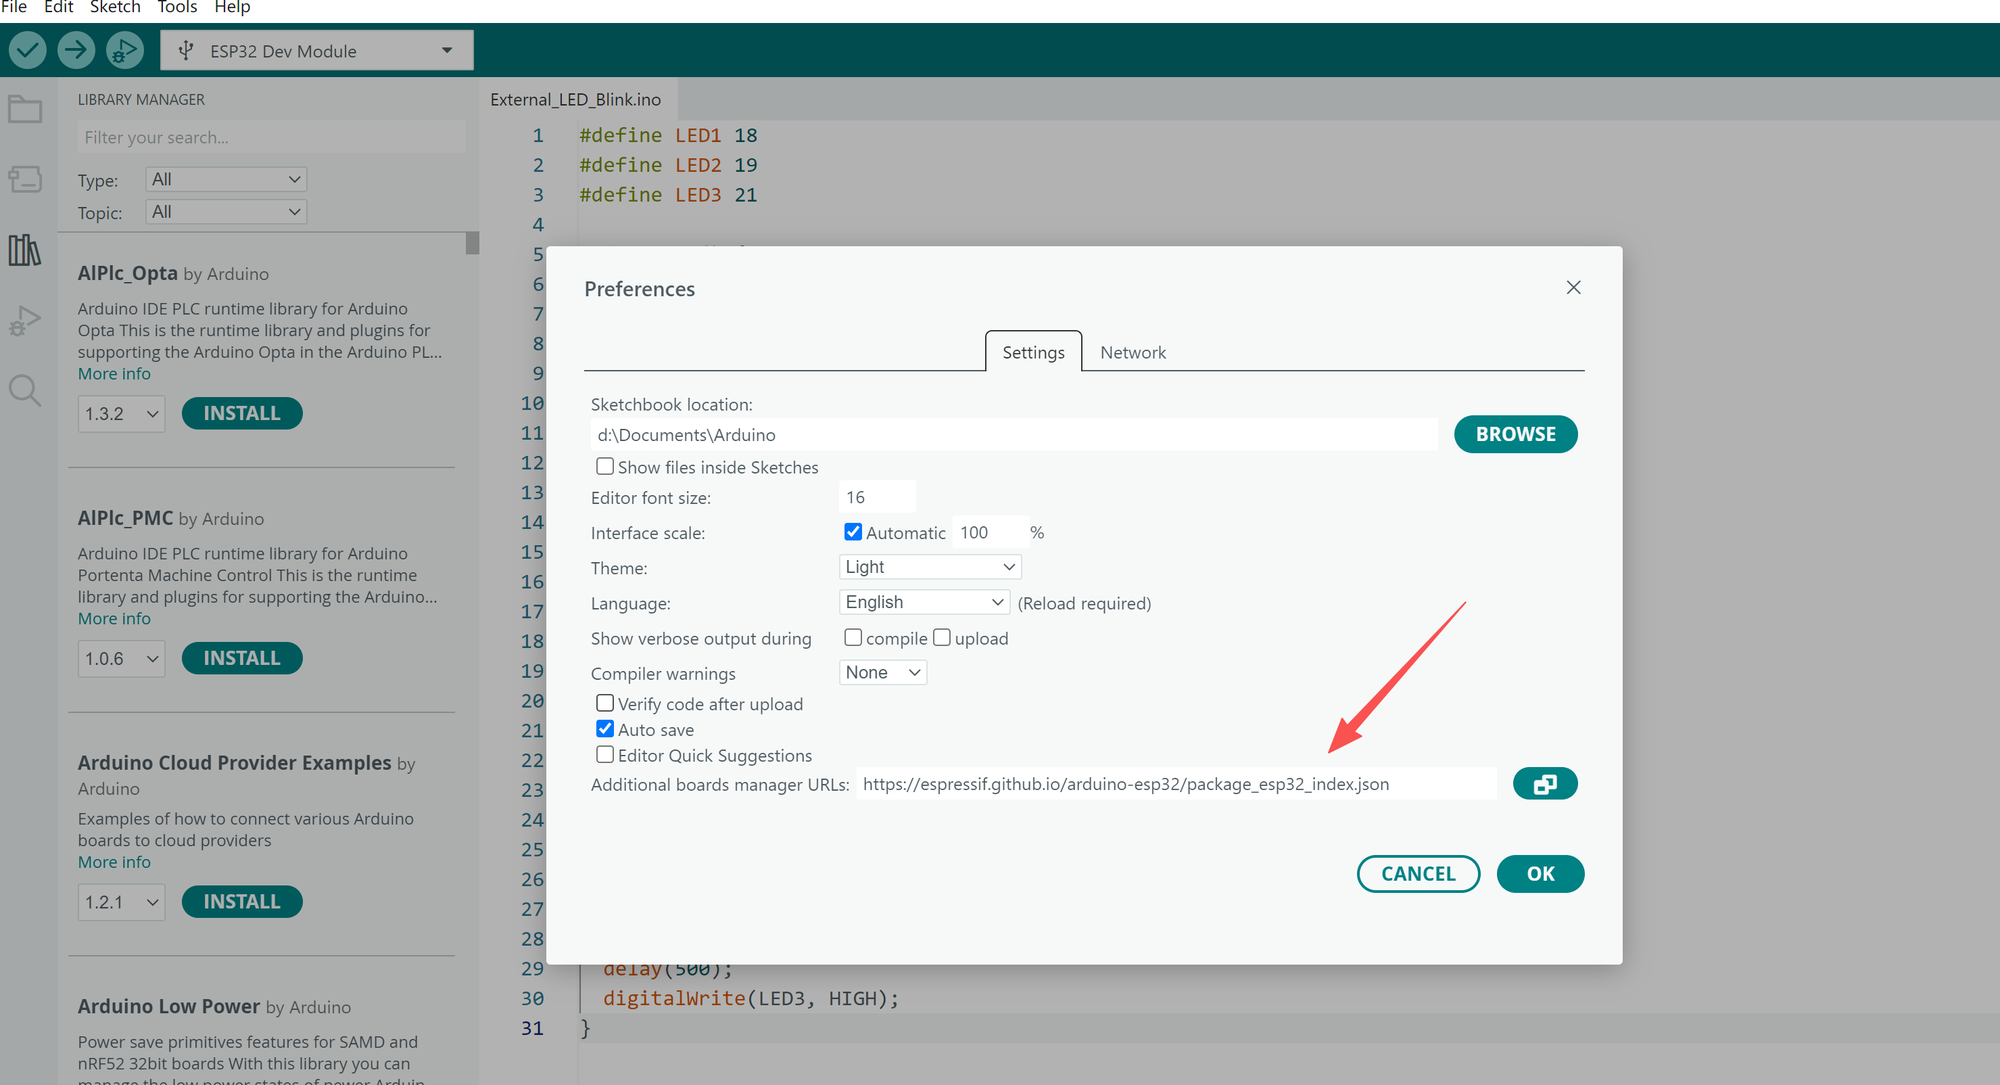Open additional boards URLs editor icon button
This screenshot has width=2000, height=1085.
pos(1545,784)
